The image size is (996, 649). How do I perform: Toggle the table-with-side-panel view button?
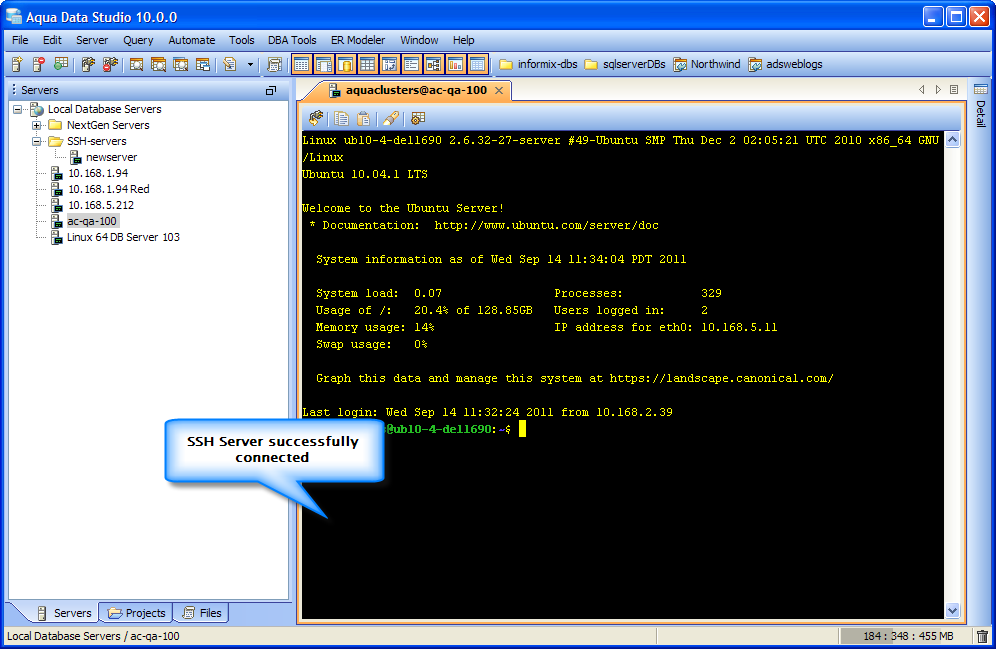click(x=324, y=64)
